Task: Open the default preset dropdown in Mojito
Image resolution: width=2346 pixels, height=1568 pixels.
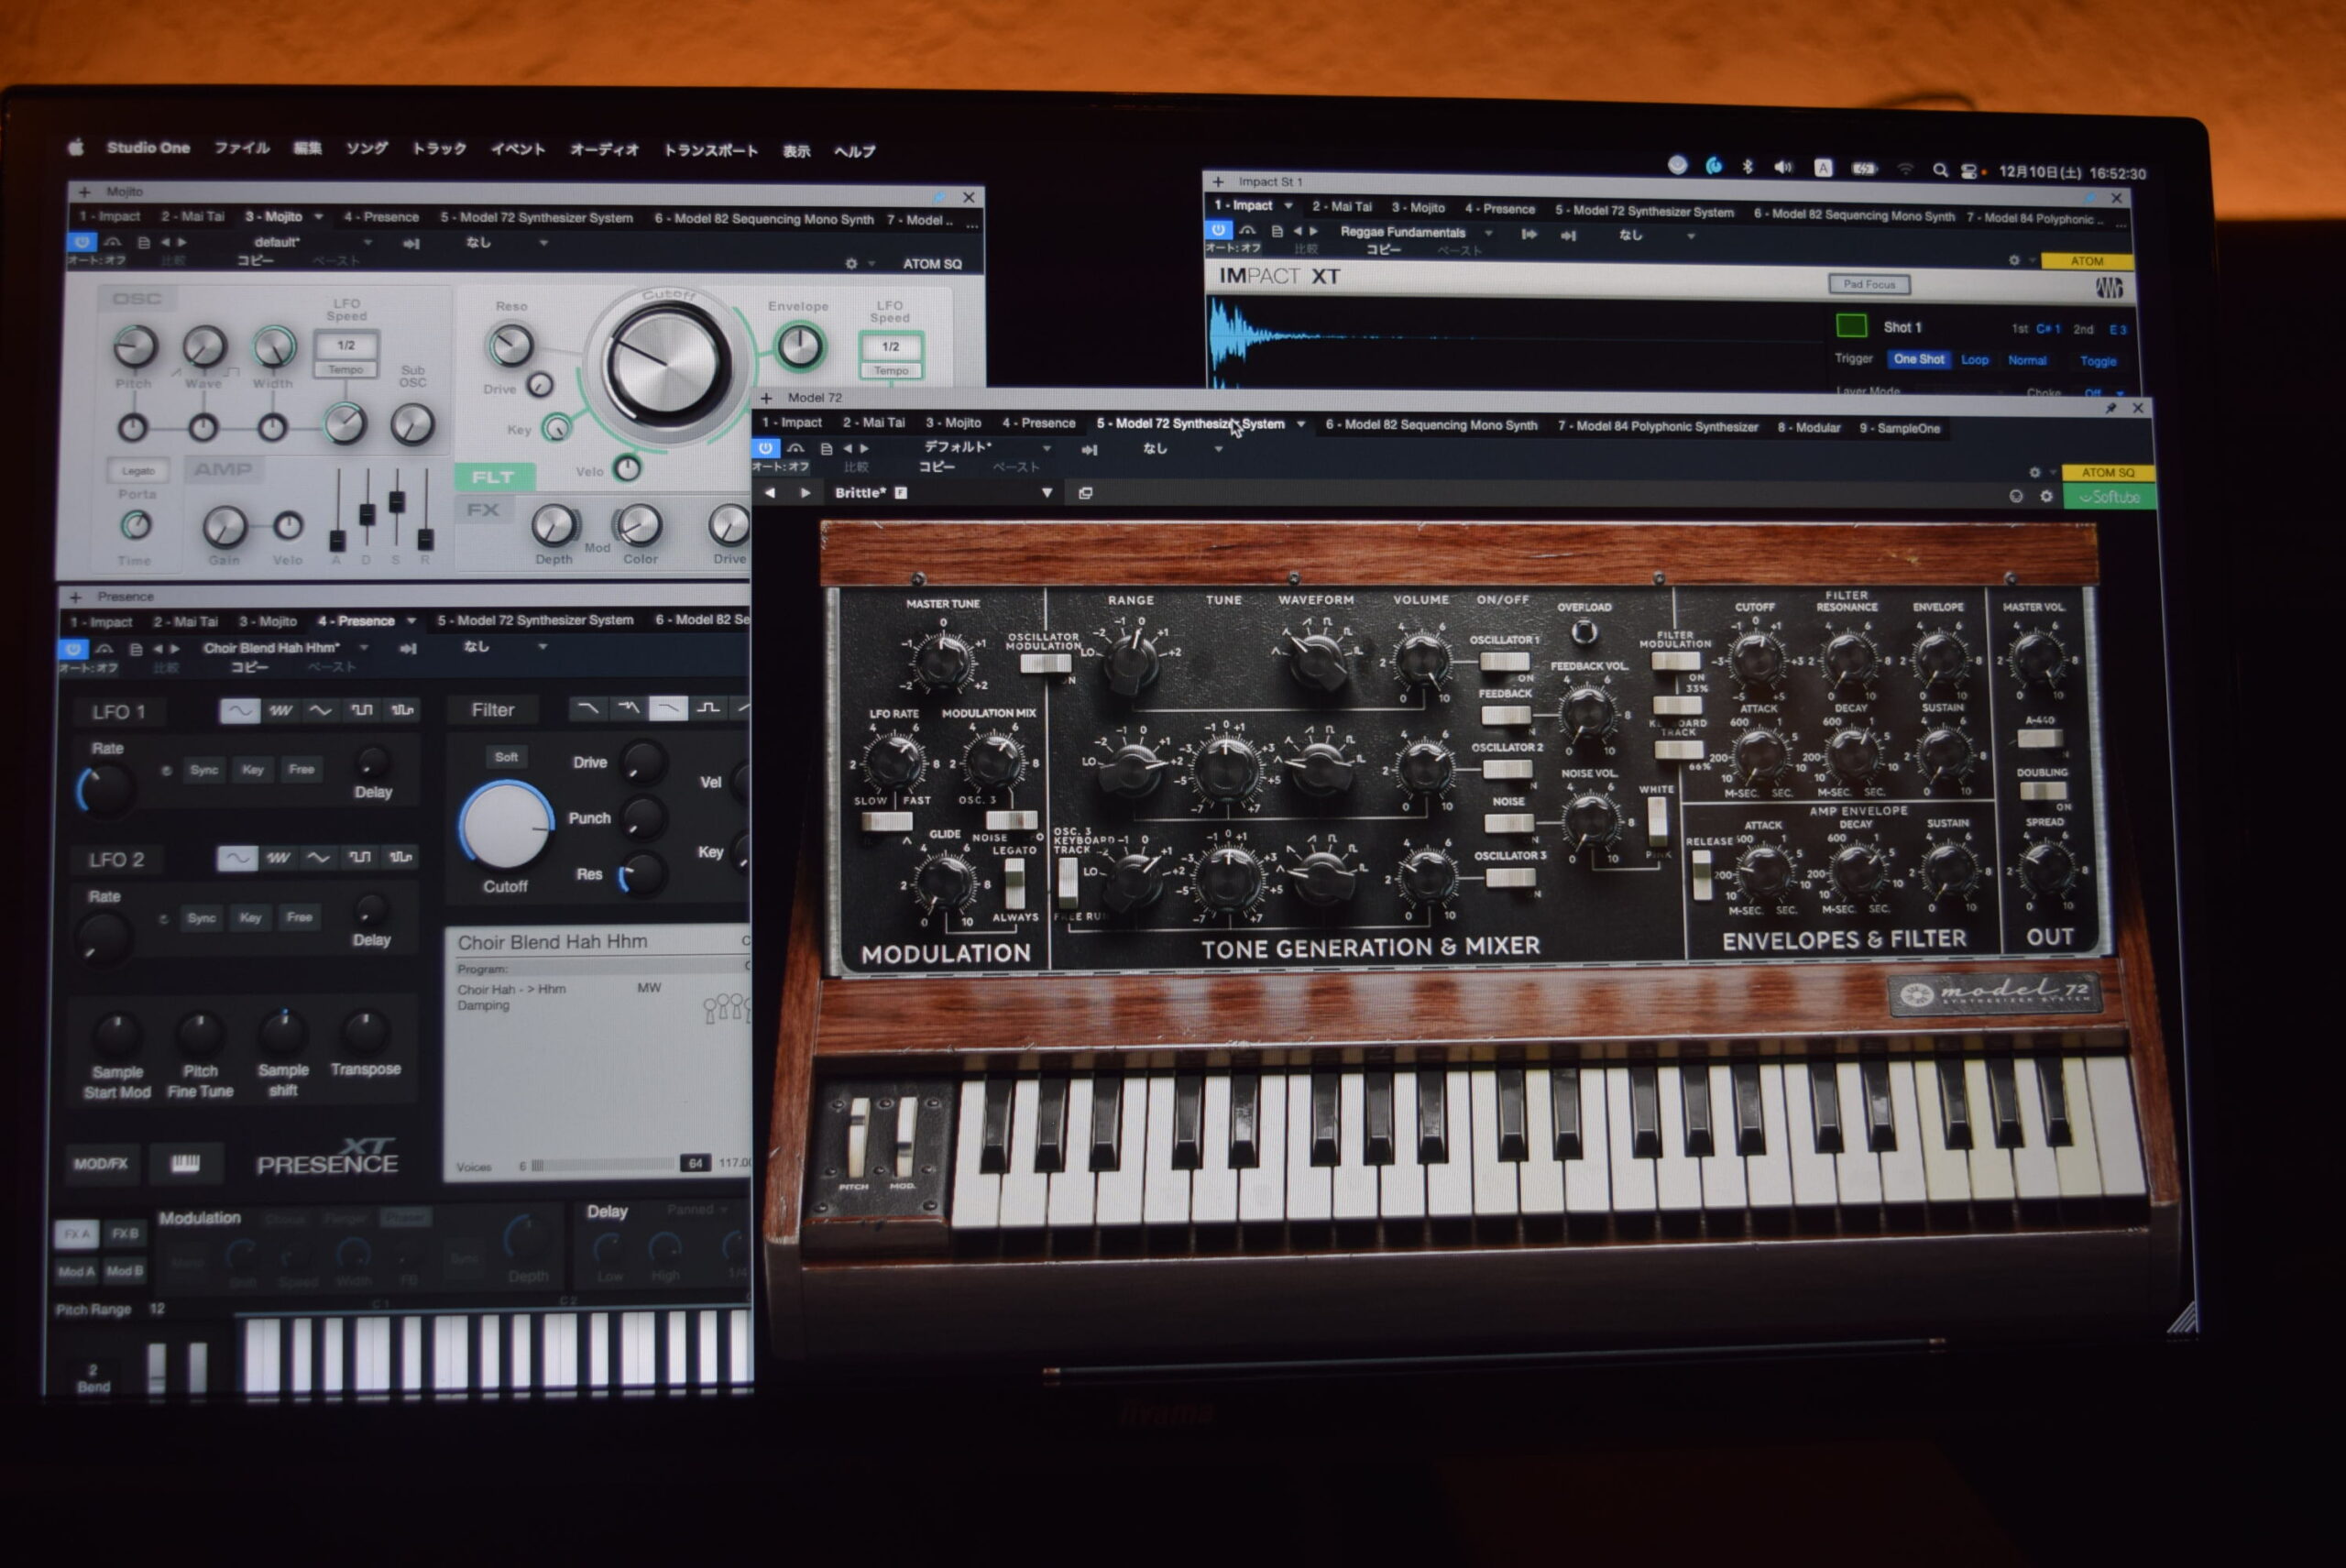Action: click(x=367, y=242)
